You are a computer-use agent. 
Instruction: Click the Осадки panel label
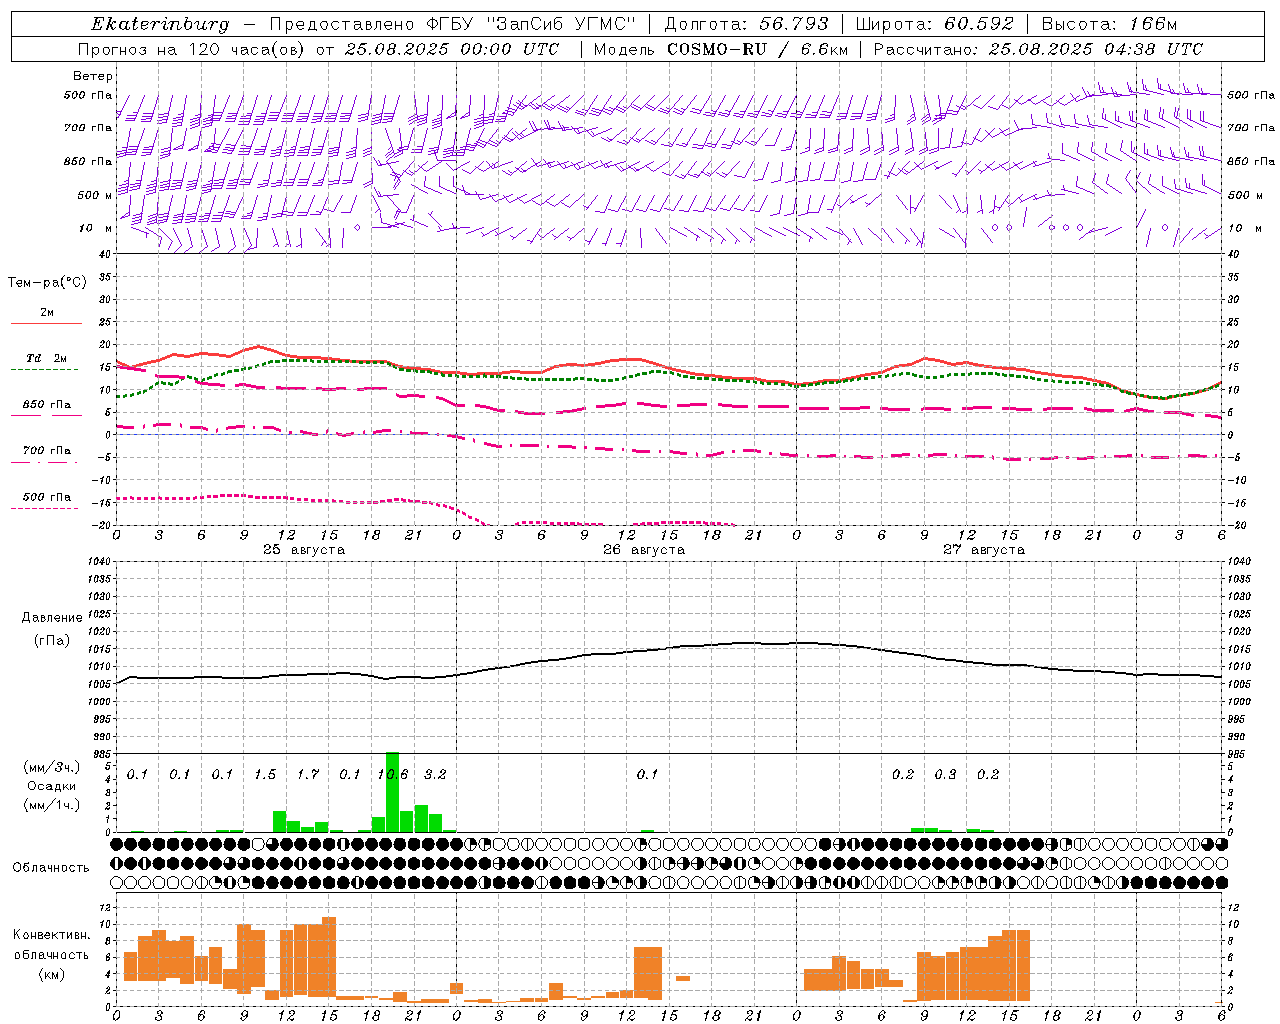pos(52,786)
